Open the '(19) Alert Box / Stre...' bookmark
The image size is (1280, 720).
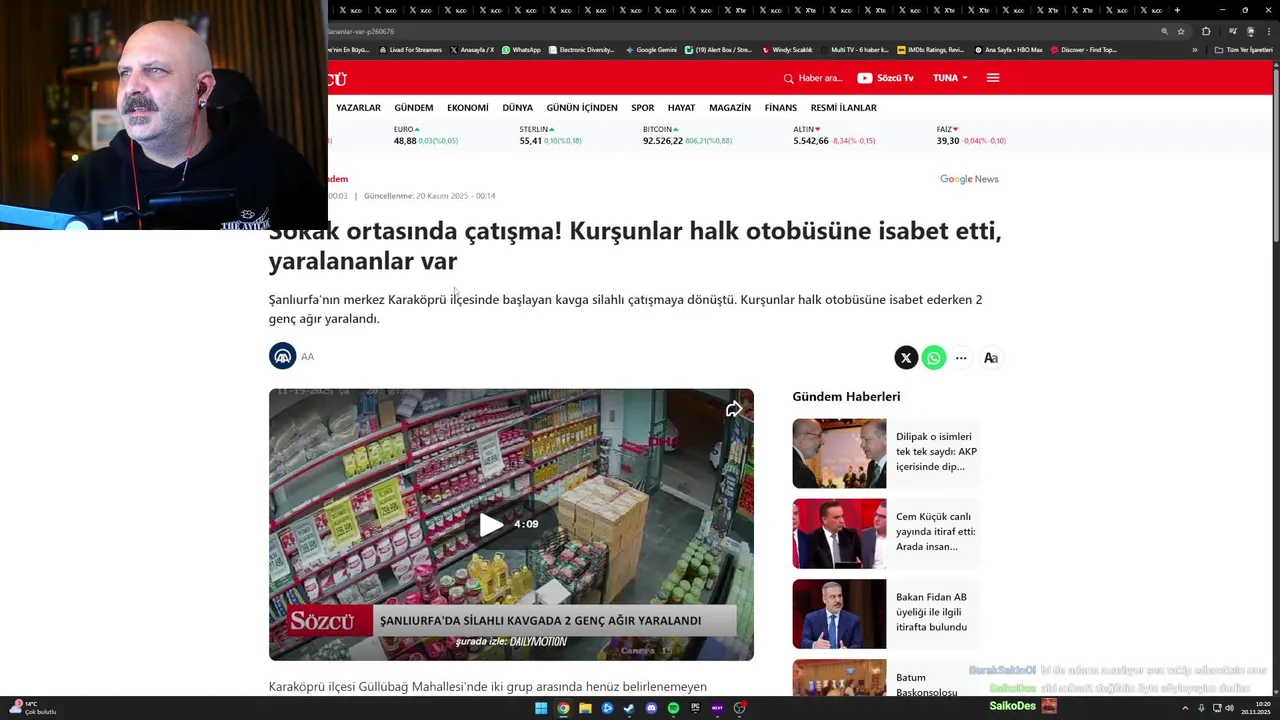(x=718, y=50)
